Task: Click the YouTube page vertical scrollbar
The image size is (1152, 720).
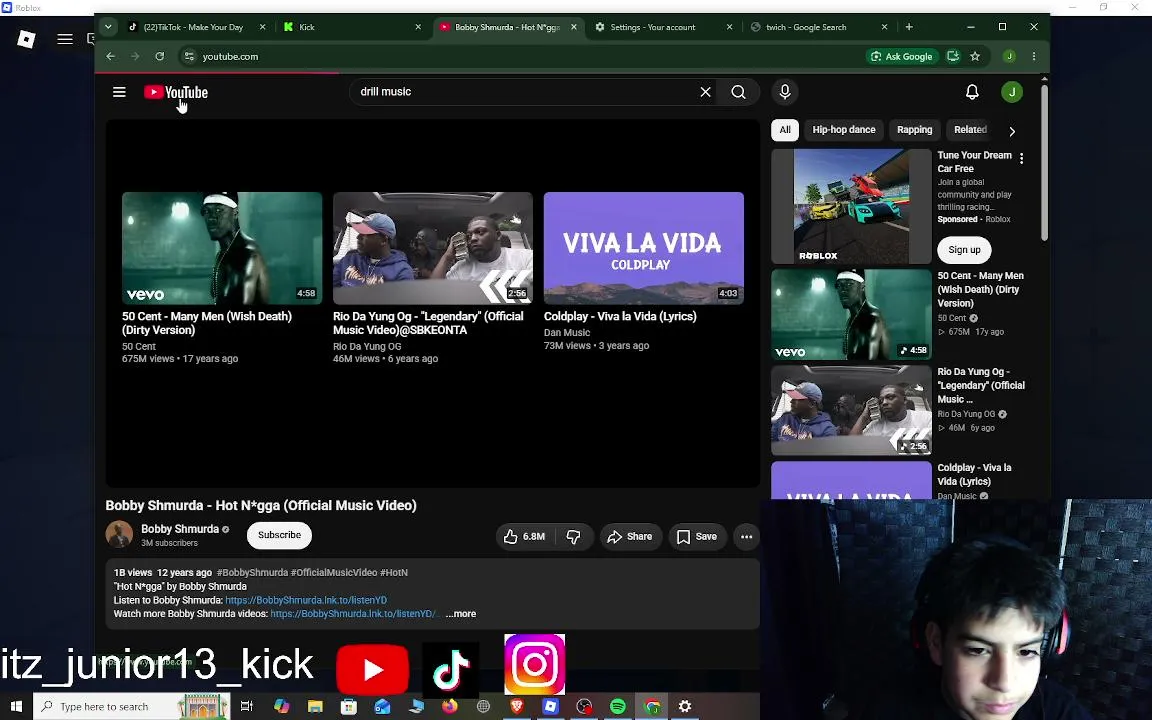Action: 1044,162
